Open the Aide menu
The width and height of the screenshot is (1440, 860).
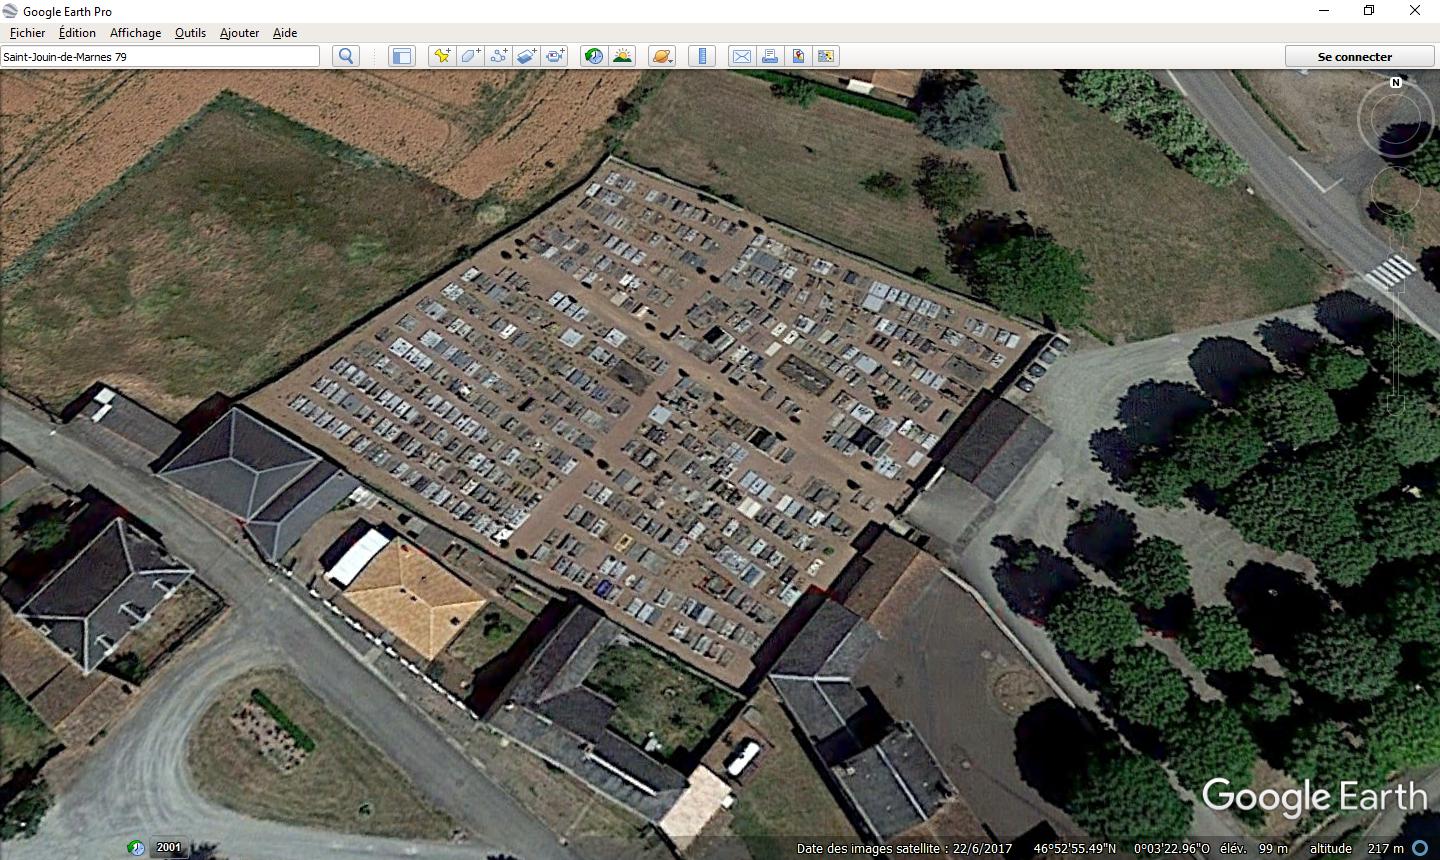point(285,32)
